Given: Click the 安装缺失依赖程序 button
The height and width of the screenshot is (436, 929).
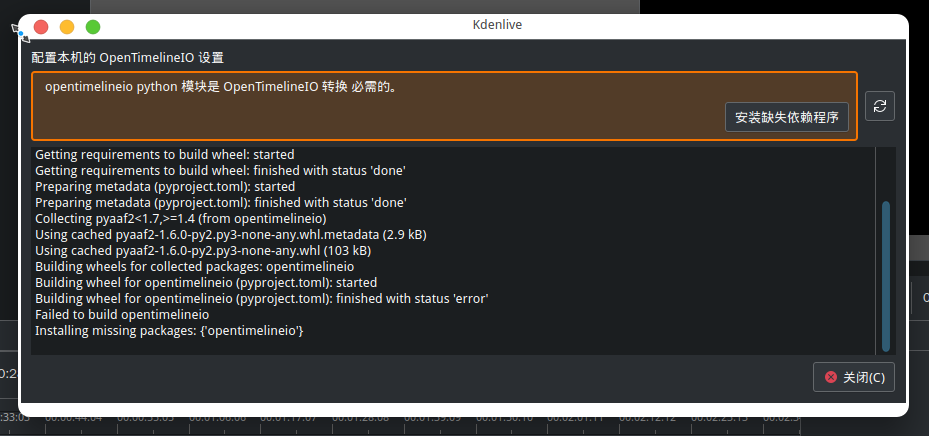Looking at the screenshot, I should [x=787, y=117].
